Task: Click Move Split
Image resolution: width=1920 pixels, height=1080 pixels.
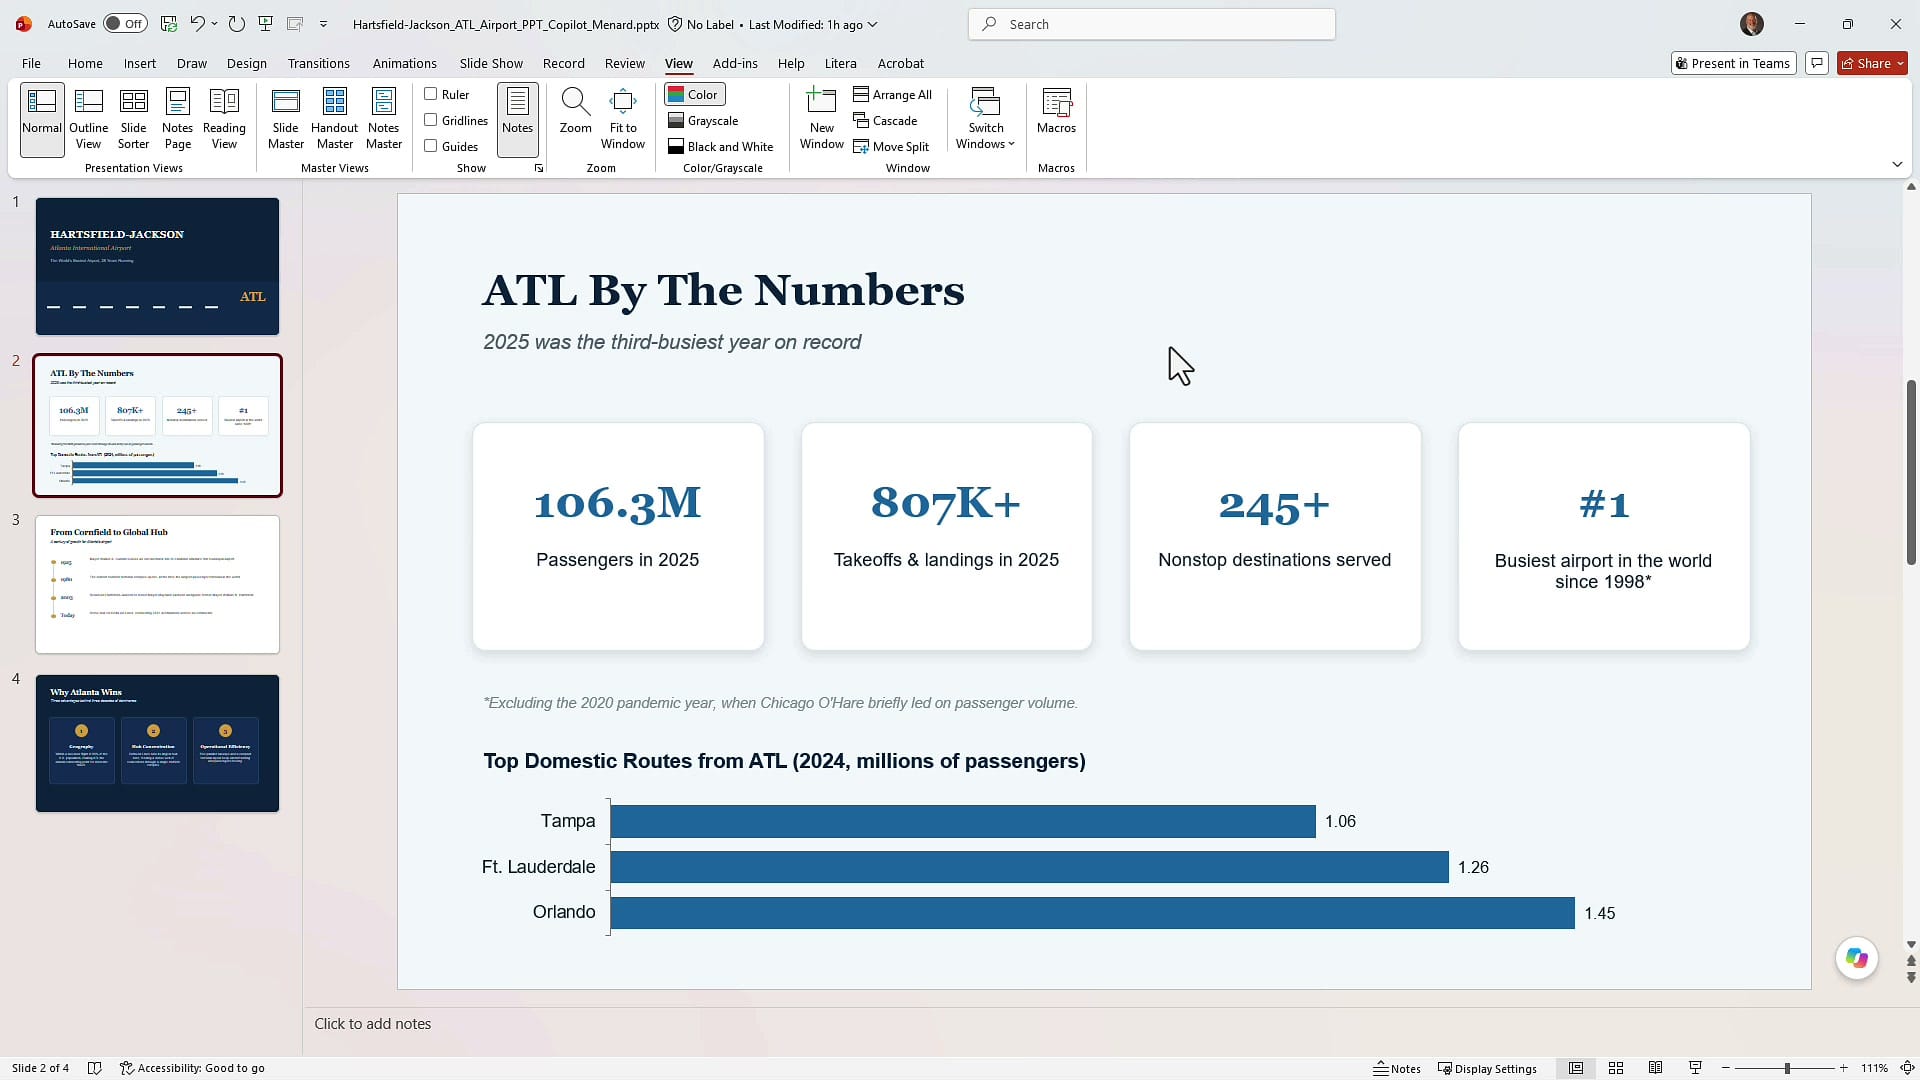Action: coord(891,146)
